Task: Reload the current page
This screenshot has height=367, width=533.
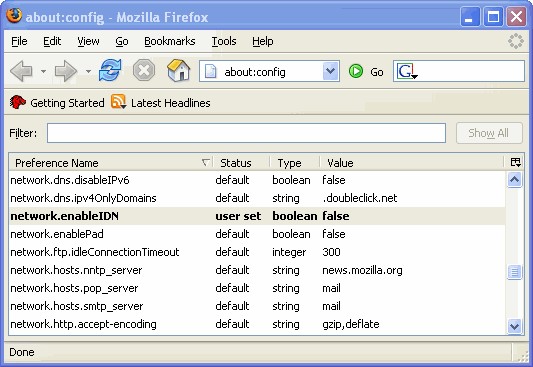Action: 110,70
